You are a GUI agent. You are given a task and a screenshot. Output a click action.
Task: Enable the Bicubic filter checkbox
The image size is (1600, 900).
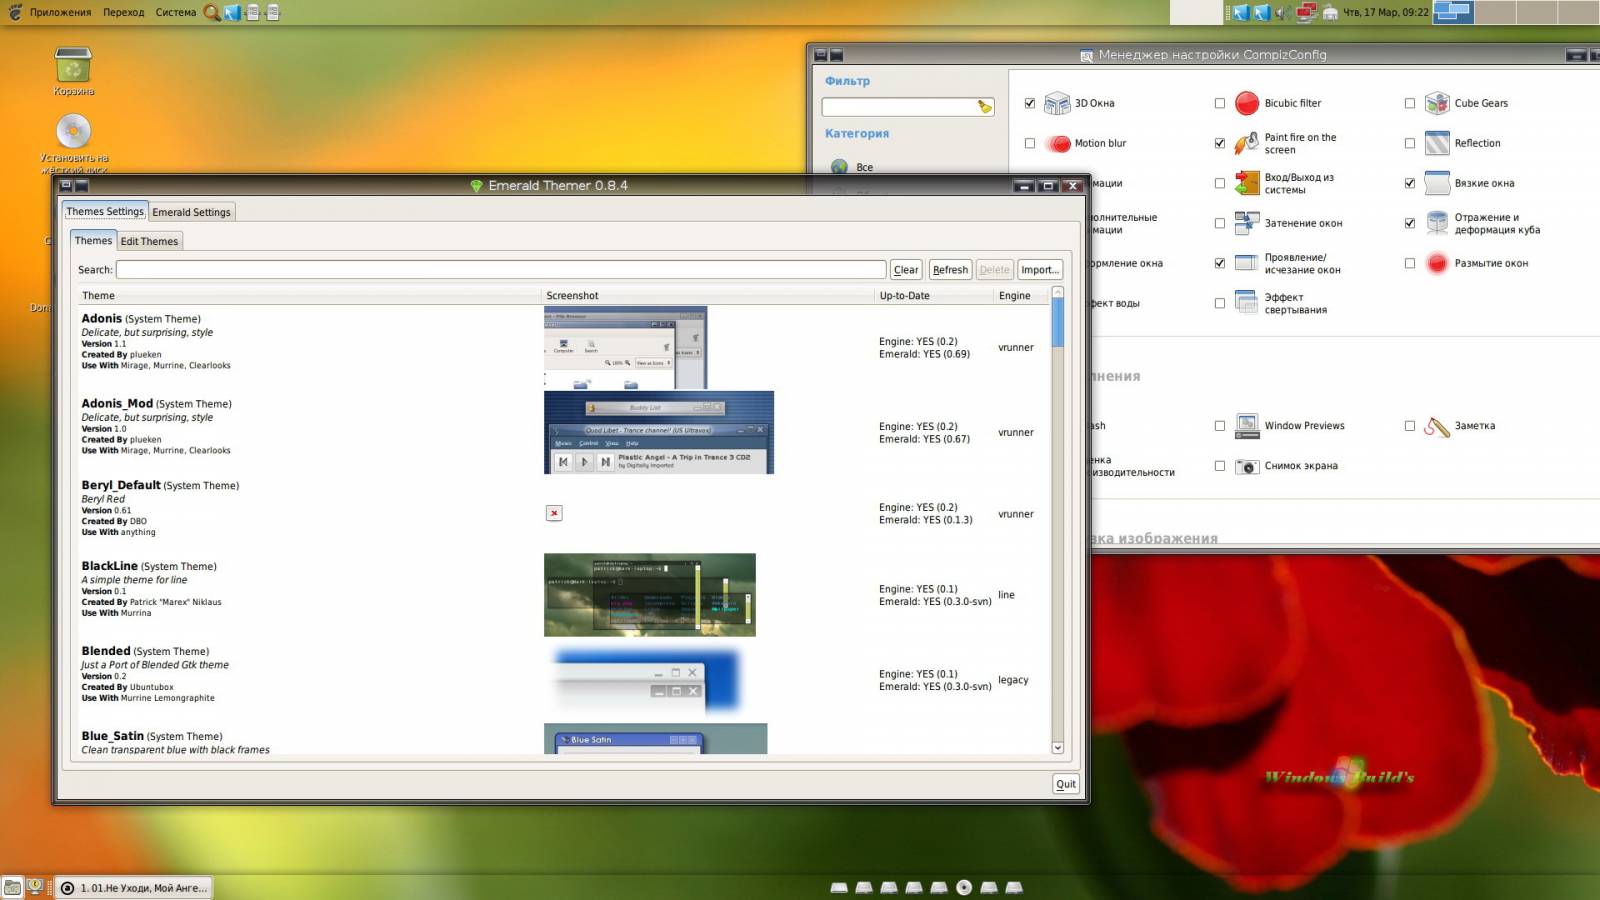[1220, 103]
